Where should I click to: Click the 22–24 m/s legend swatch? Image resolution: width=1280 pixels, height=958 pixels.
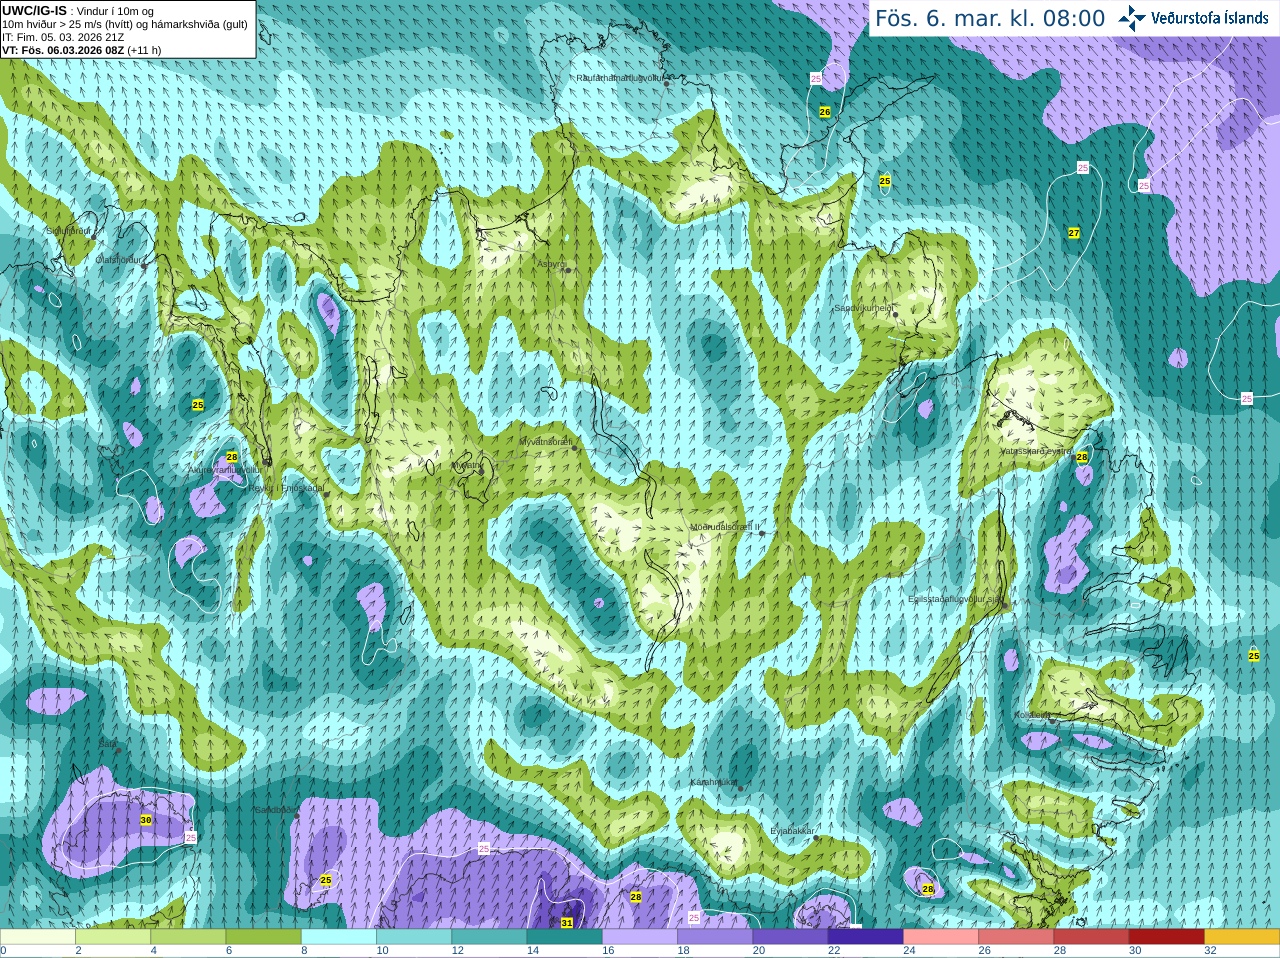(x=865, y=937)
